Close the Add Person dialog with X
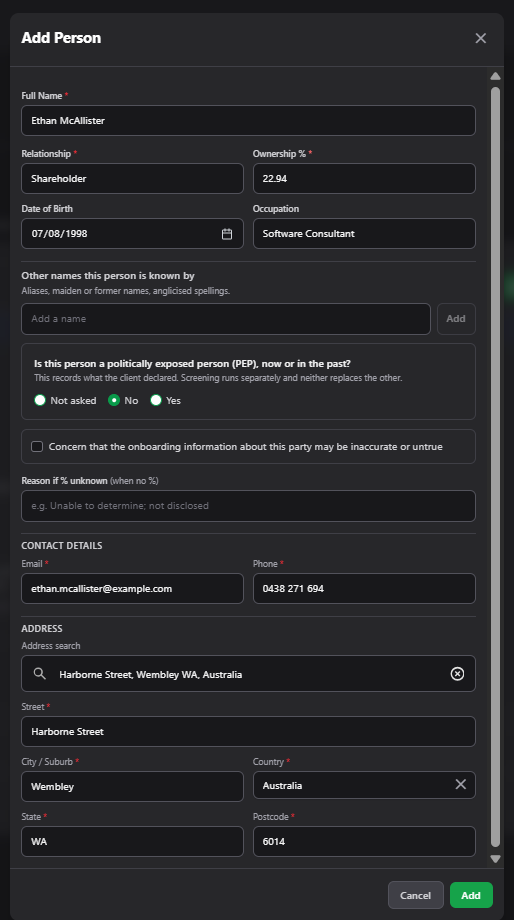The image size is (514, 920). [481, 38]
